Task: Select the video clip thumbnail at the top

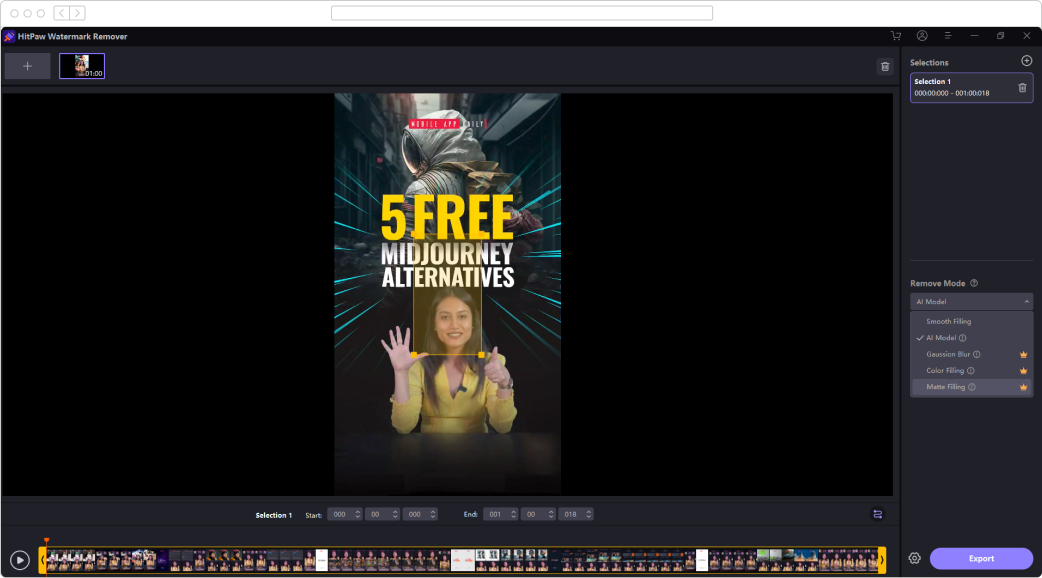Action: pyautogui.click(x=82, y=65)
